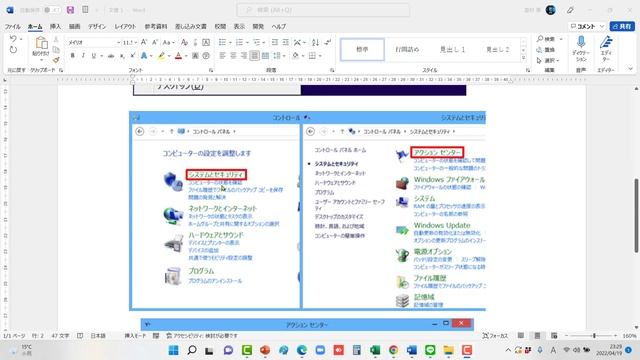Apply superscript formatting
Image resolution: width=640 pixels, height=360 pixels.
click(133, 56)
